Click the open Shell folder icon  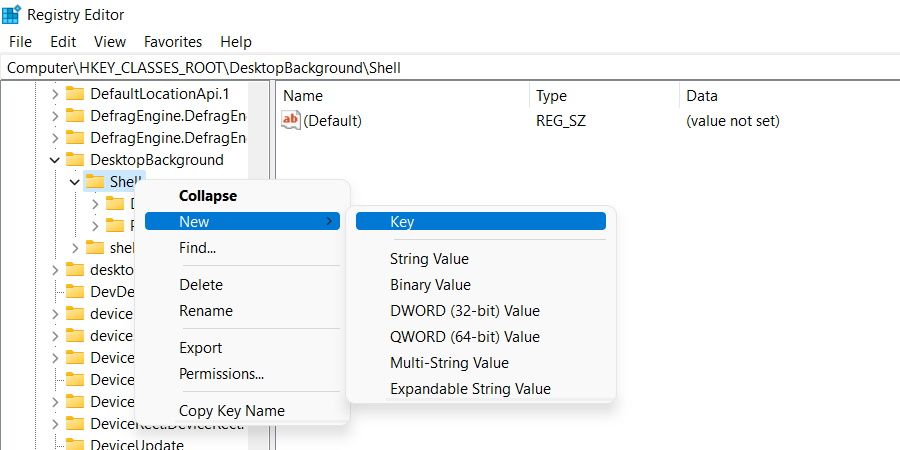click(x=95, y=181)
